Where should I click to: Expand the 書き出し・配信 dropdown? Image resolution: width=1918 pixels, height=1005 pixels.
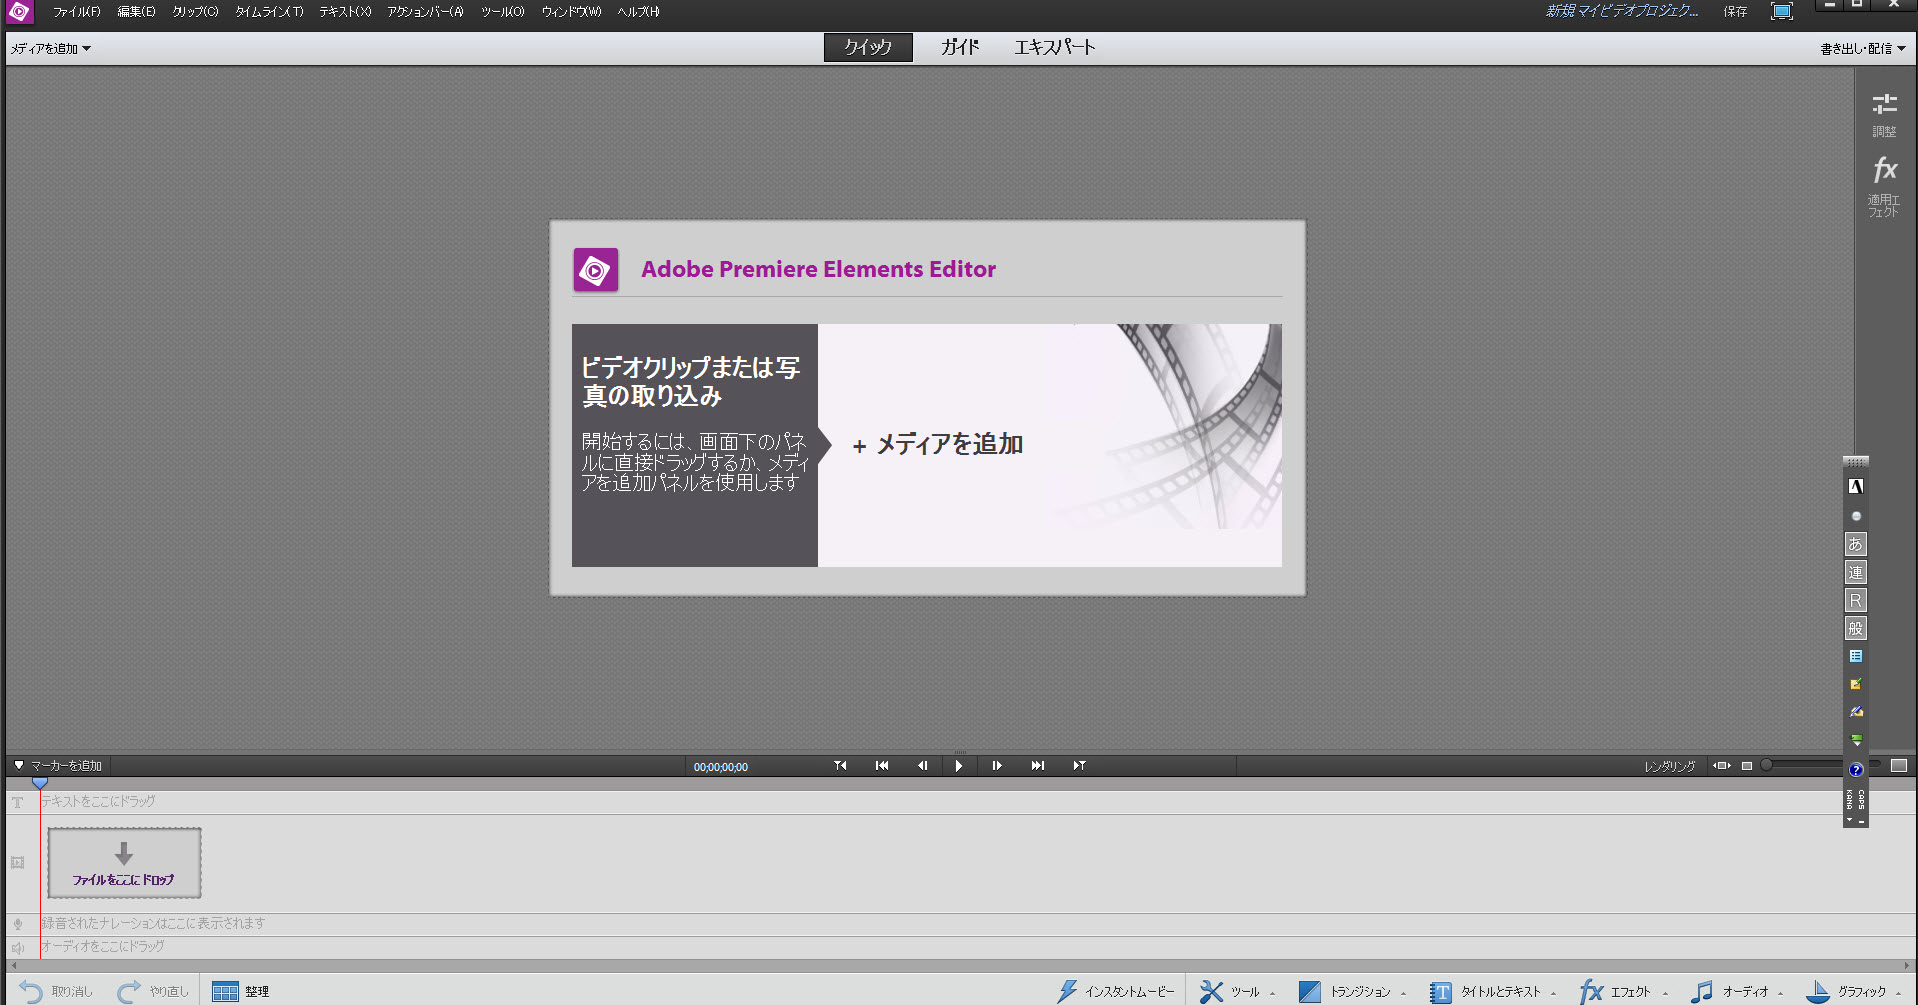(x=1862, y=48)
